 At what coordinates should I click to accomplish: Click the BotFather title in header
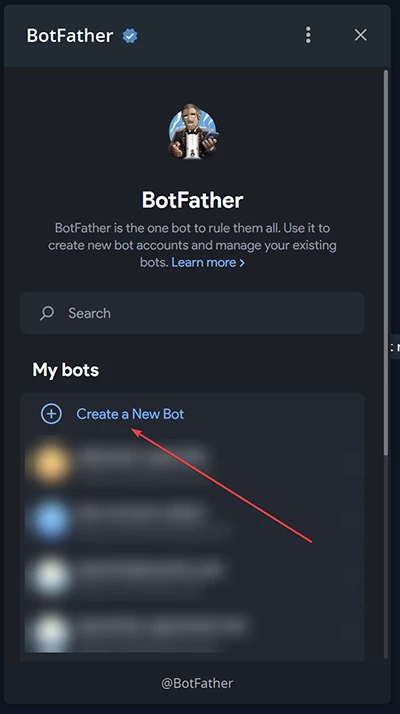(x=70, y=36)
